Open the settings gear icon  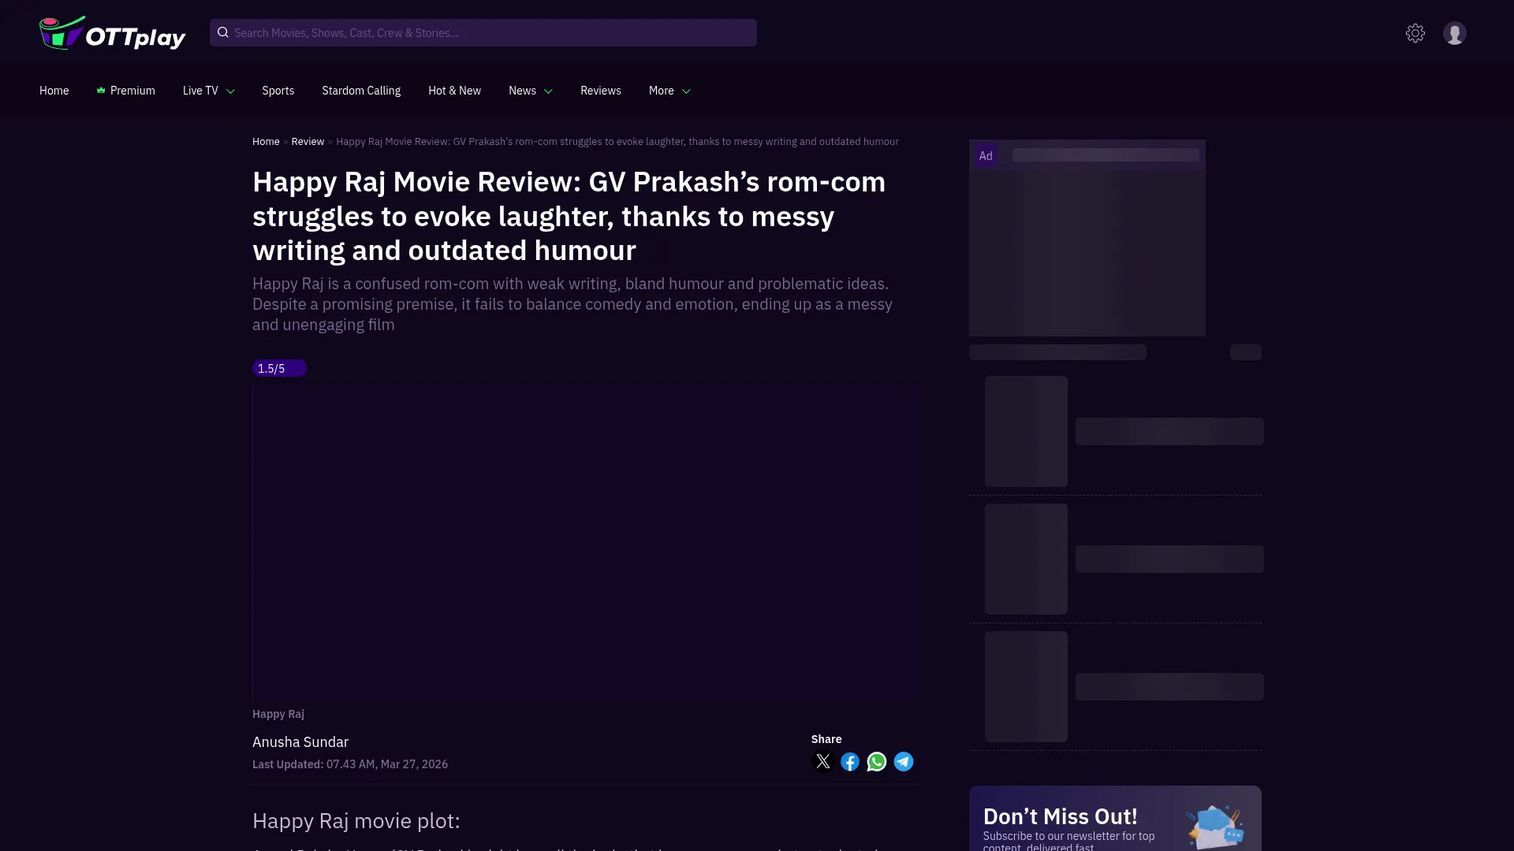pyautogui.click(x=1415, y=33)
